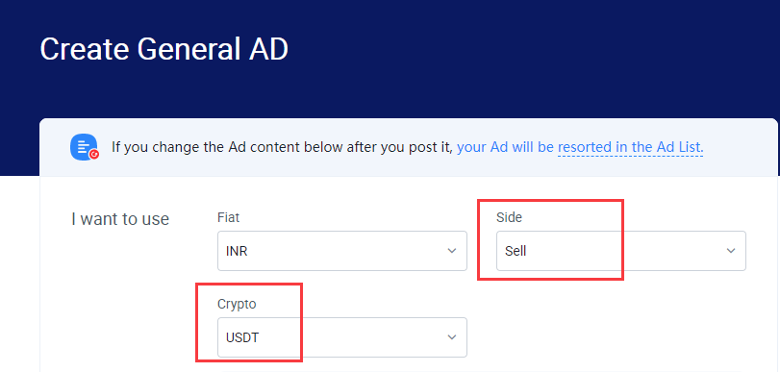Click the "Create General AD" heading

pyautogui.click(x=164, y=49)
